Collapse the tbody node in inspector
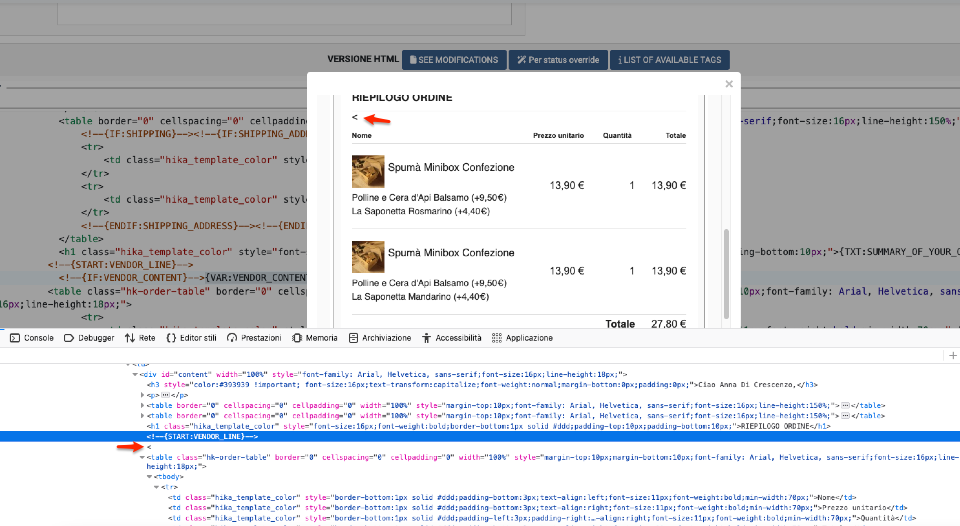Image resolution: width=960 pixels, height=526 pixels. click(151, 477)
